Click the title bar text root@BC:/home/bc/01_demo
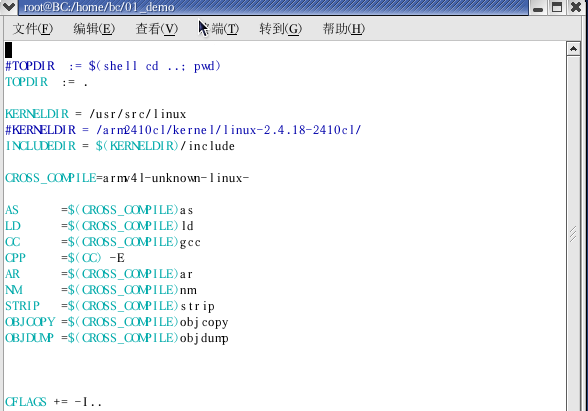Viewport: 588px width, 411px height. [99, 7]
